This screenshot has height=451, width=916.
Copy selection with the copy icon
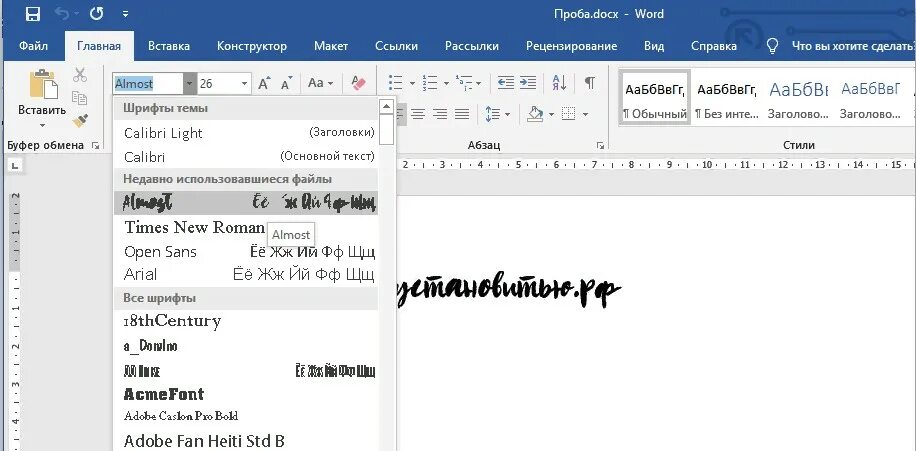tap(79, 98)
